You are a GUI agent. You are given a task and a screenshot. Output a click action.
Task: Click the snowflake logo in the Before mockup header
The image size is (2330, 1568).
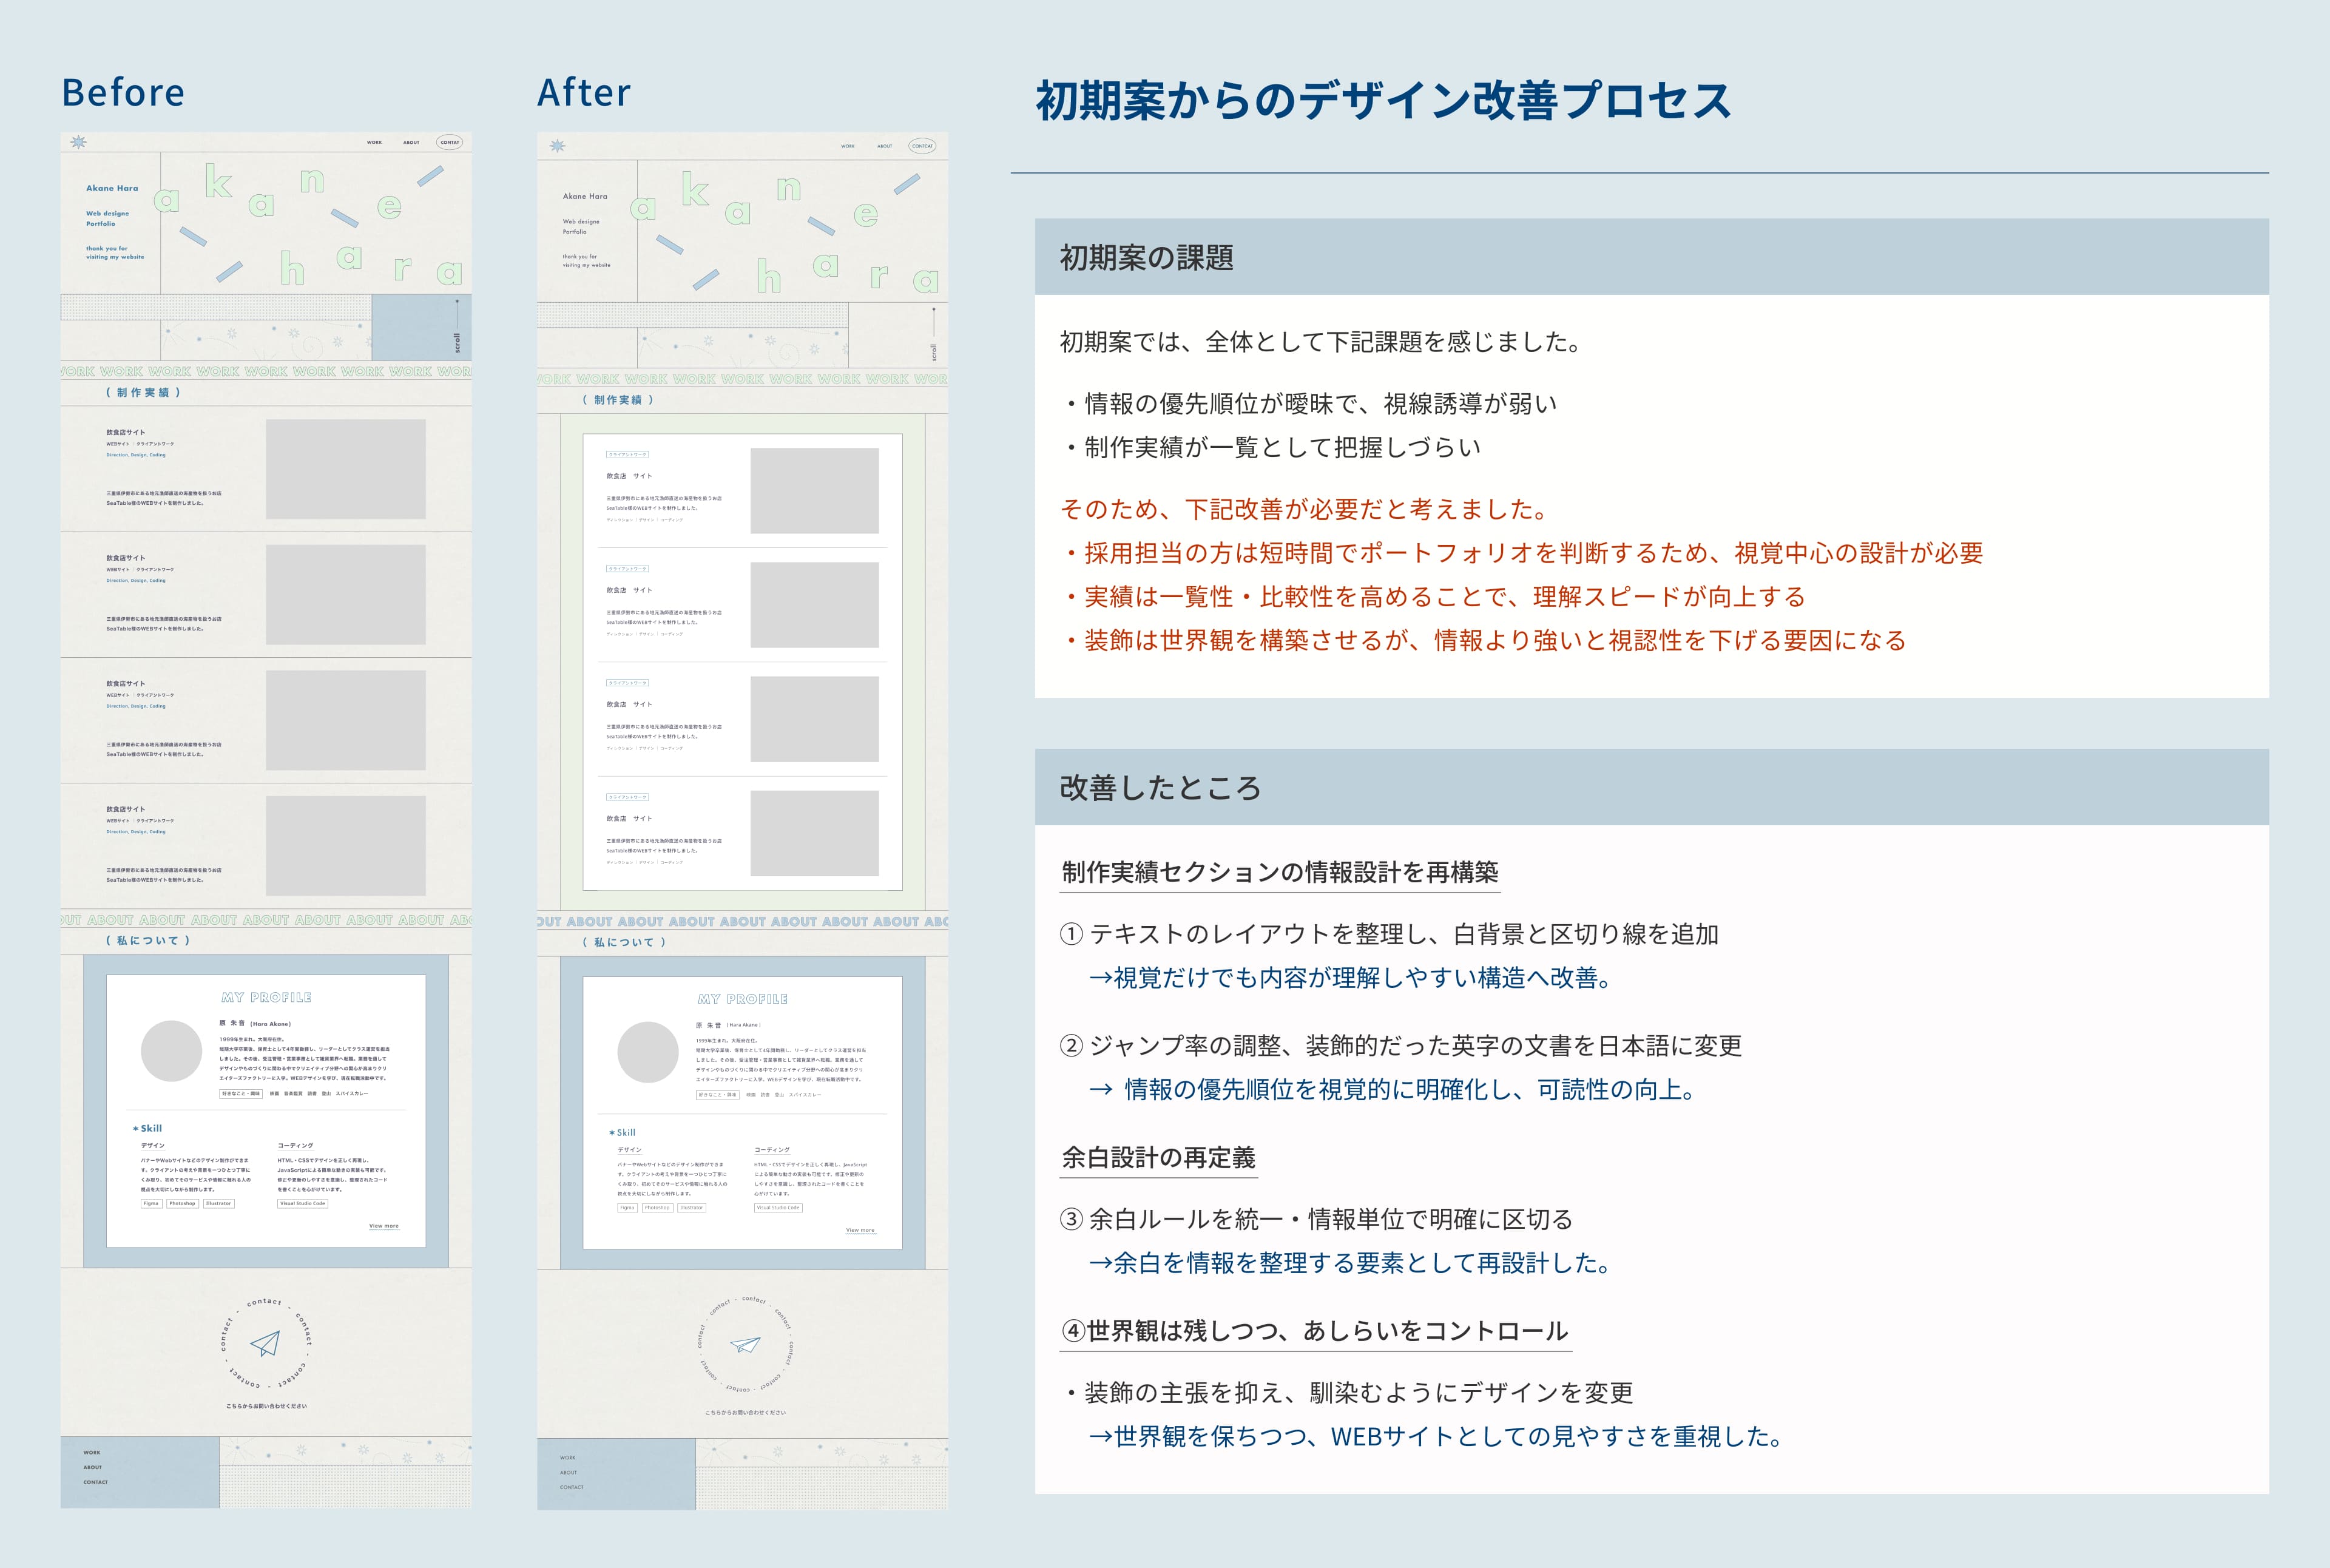coord(79,142)
